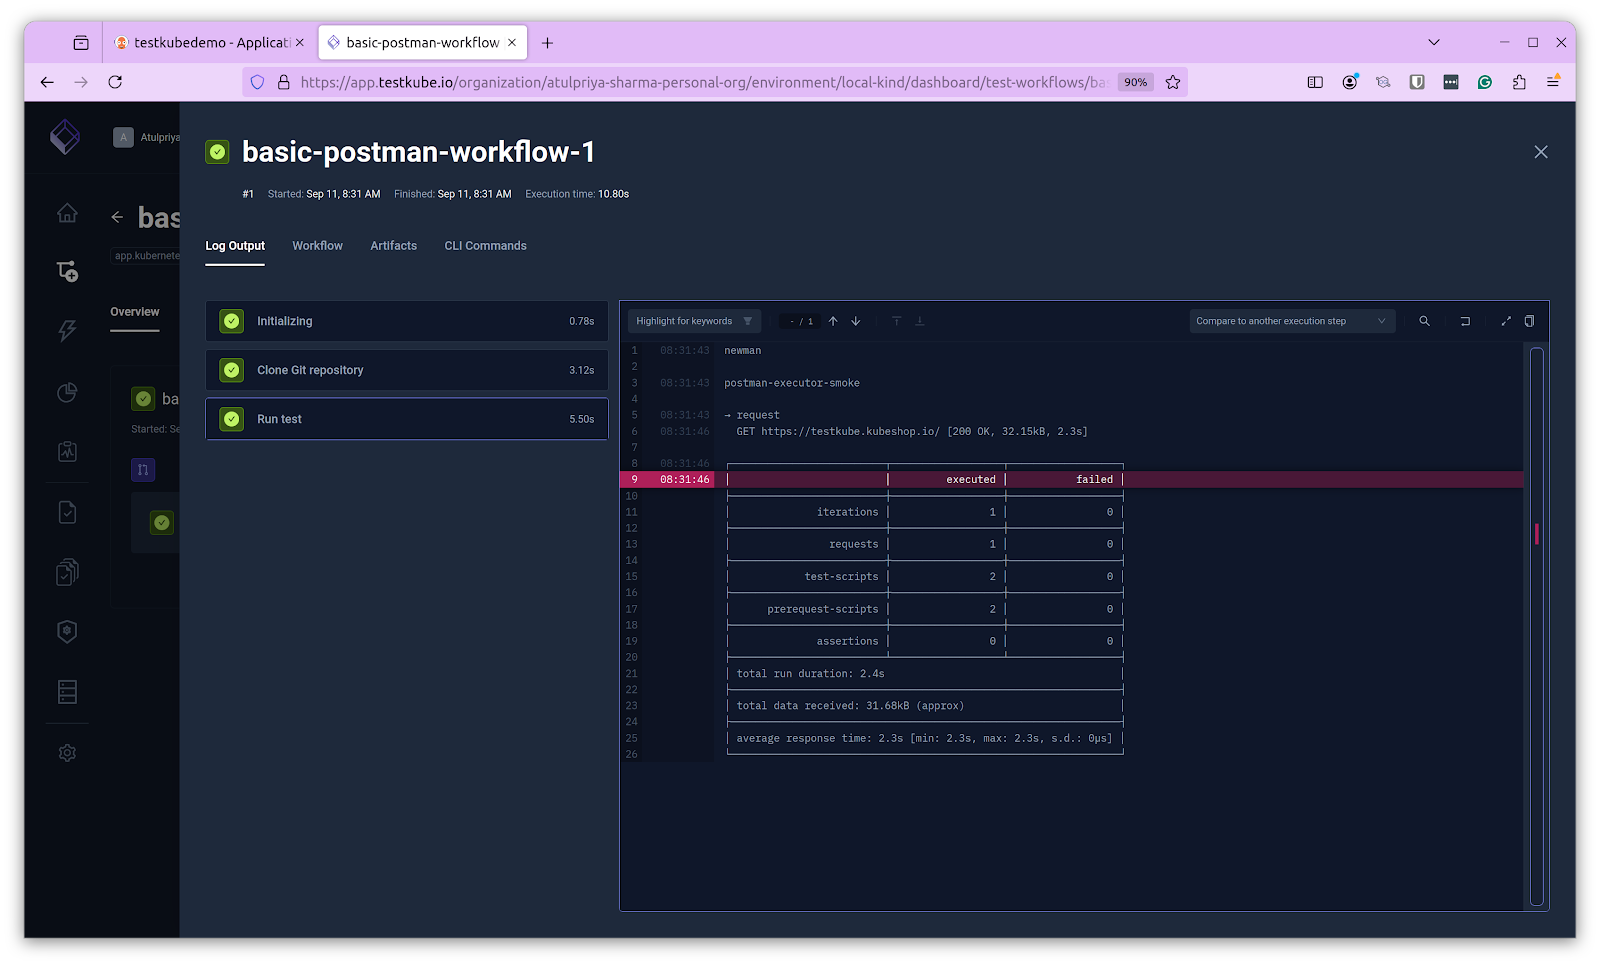Open log search magnifier icon
This screenshot has width=1600, height=965.
(1424, 321)
